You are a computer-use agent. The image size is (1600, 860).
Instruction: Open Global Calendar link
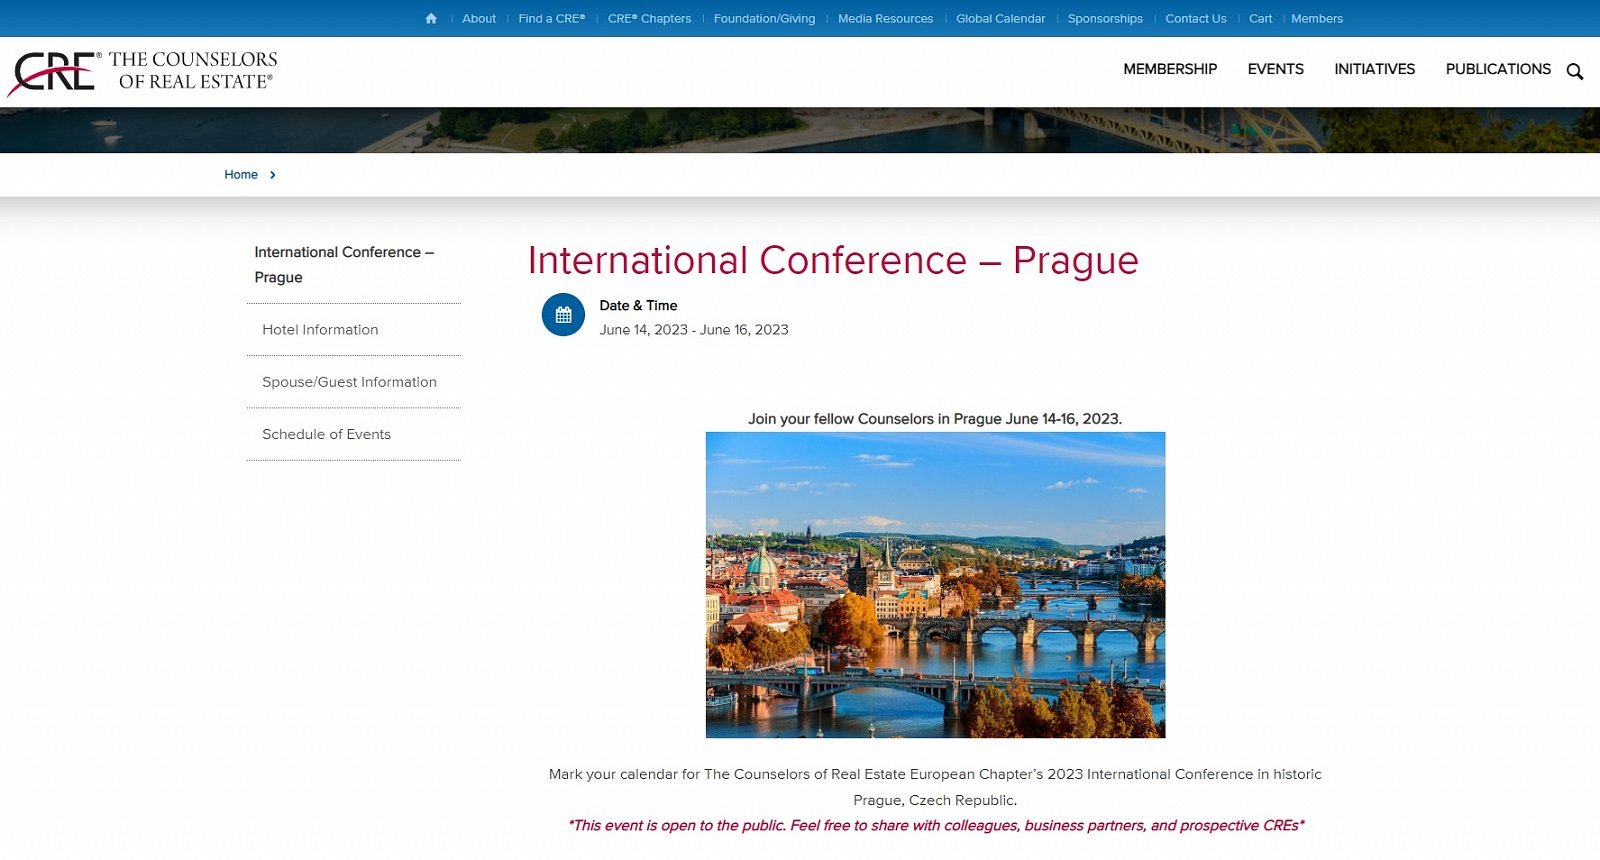1000,19
